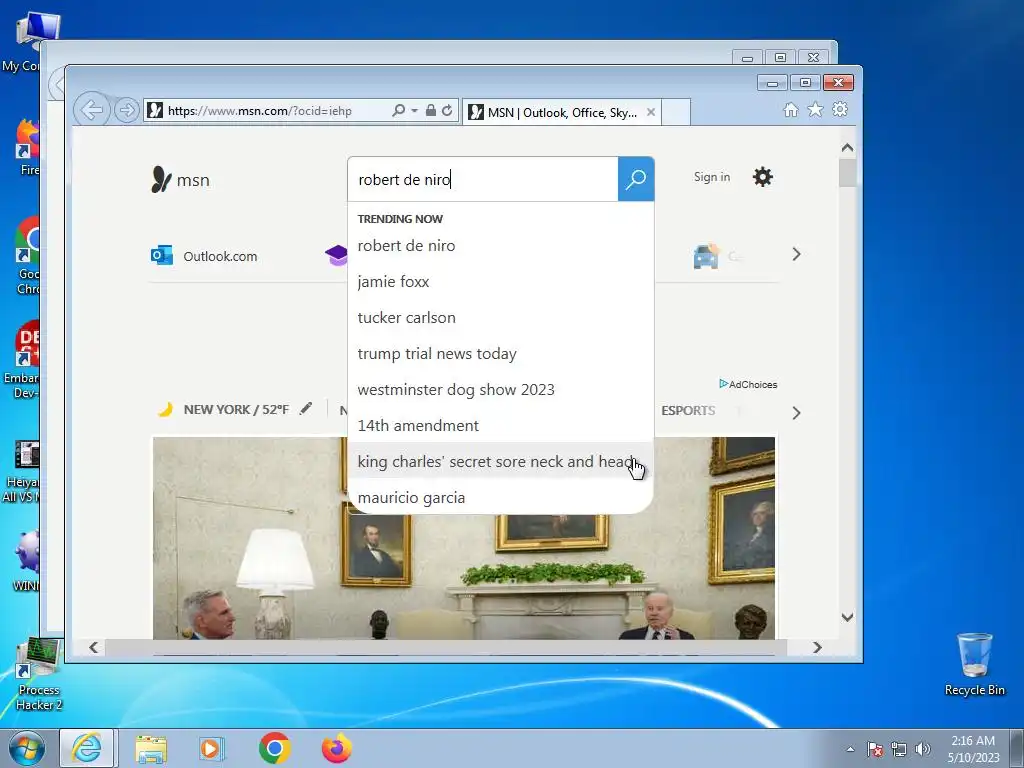Expand shortcuts row with right chevron

(x=796, y=254)
